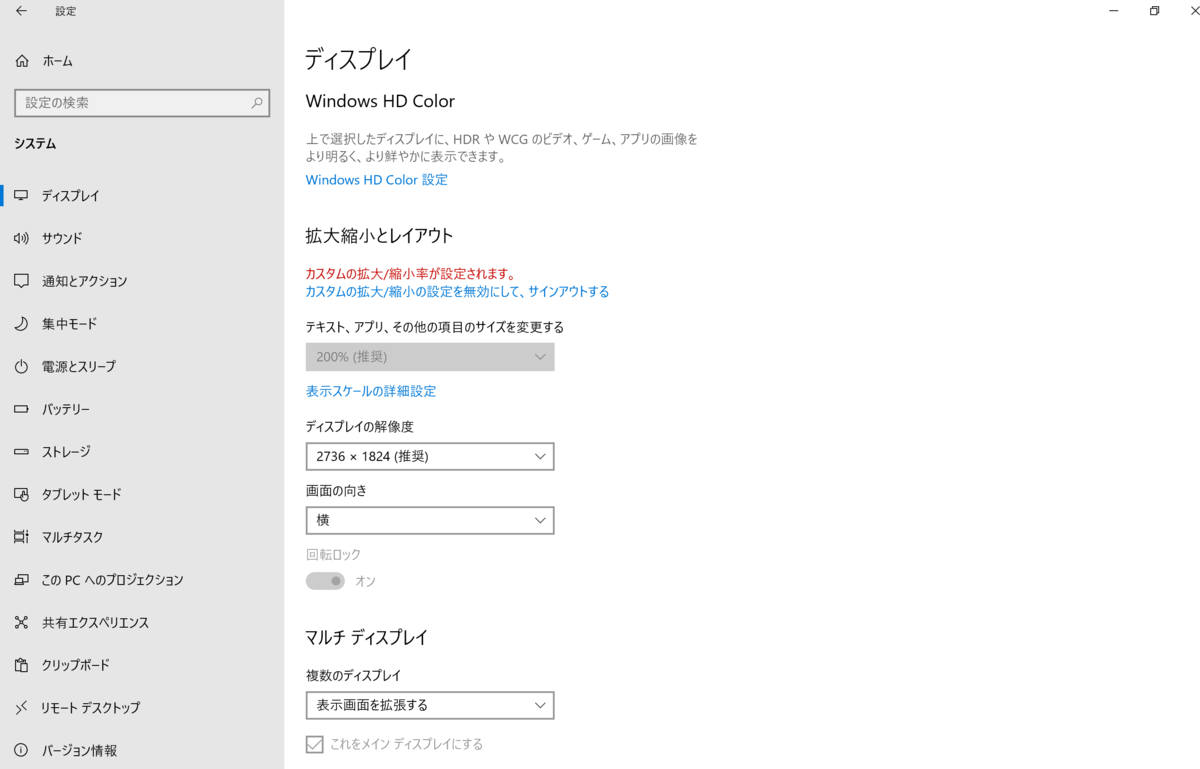Viewport: 1200px width, 769px height.
Task: Uncheck これをメイン ディスプレイにする checkbox
Action: [x=314, y=743]
